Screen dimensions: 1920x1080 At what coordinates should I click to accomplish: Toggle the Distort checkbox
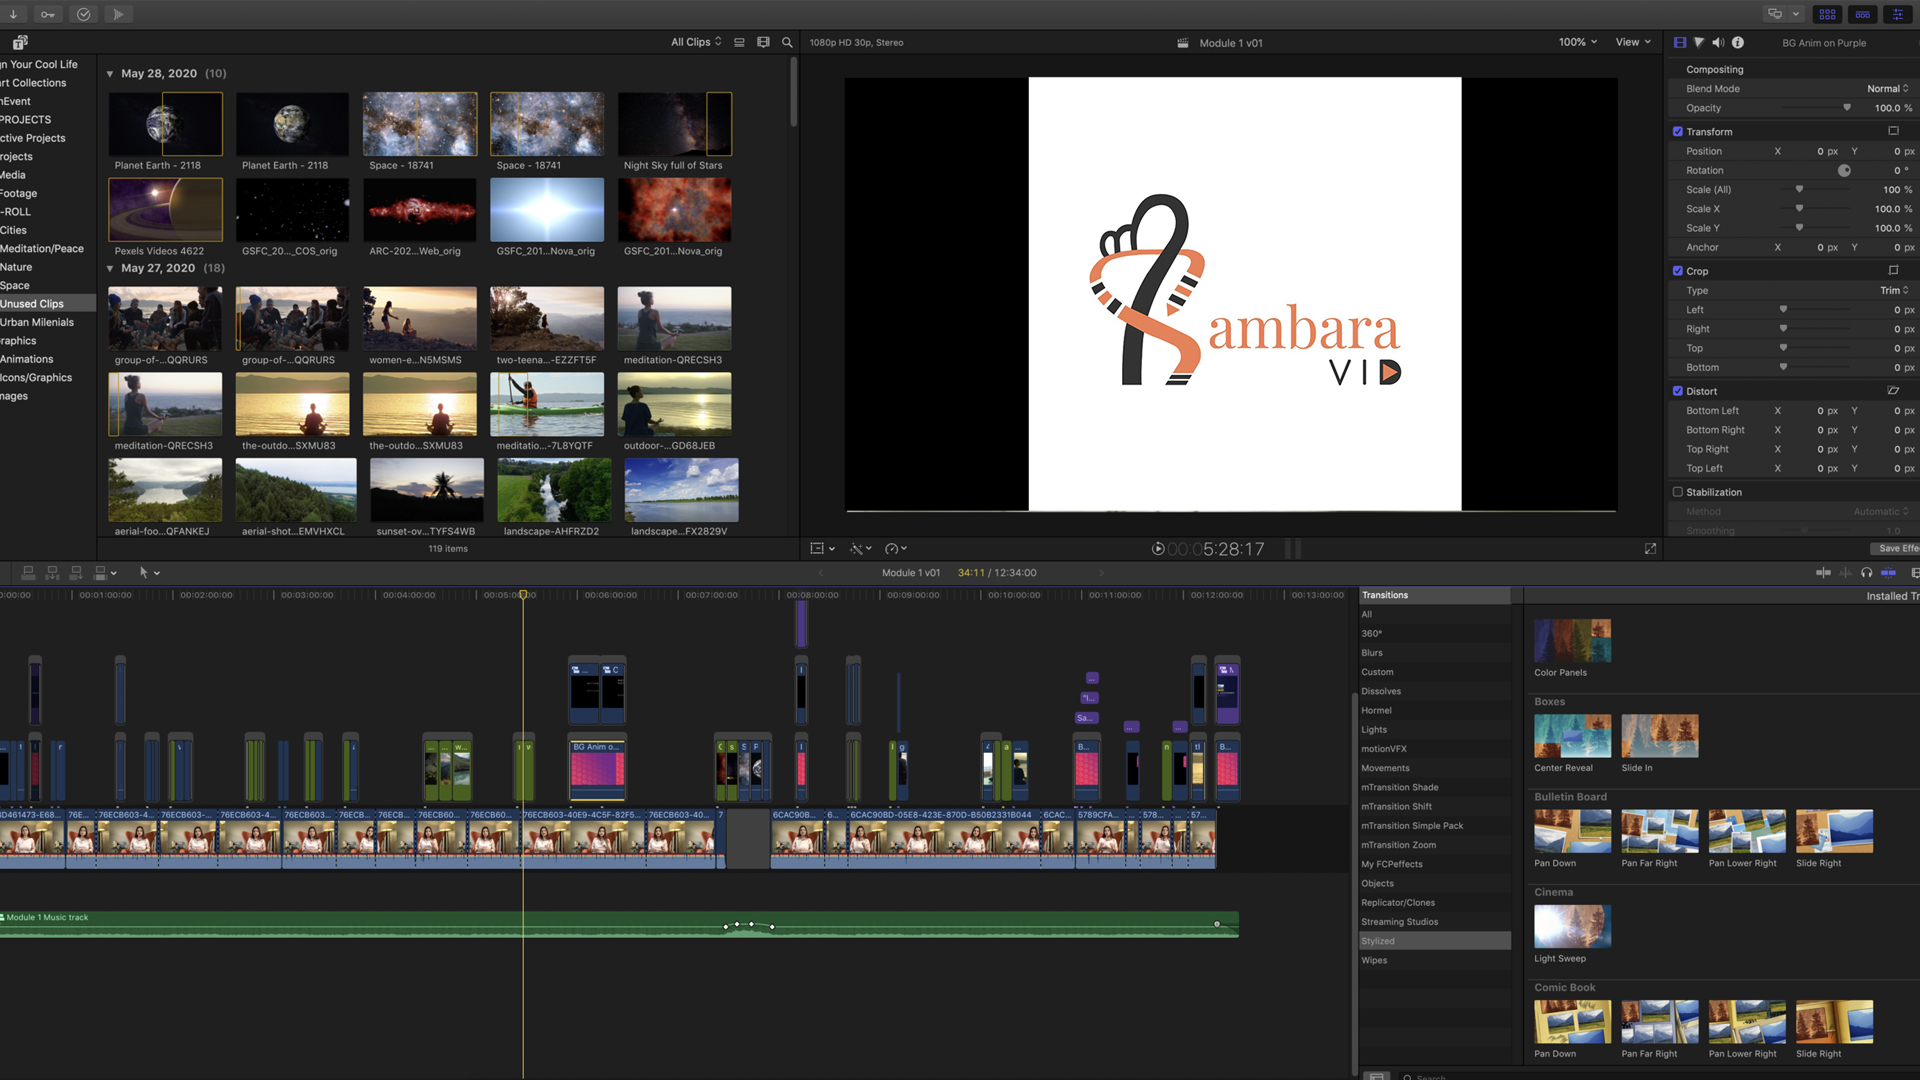point(1678,390)
